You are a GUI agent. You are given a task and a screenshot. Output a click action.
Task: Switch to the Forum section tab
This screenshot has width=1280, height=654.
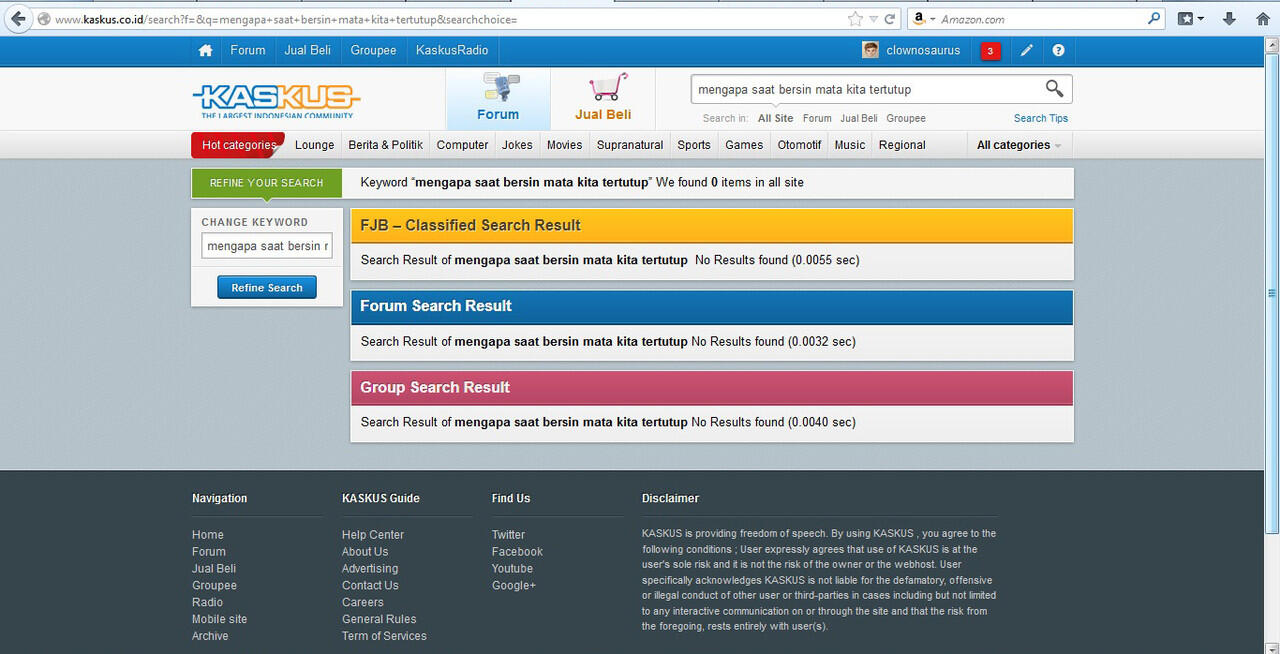click(x=498, y=99)
